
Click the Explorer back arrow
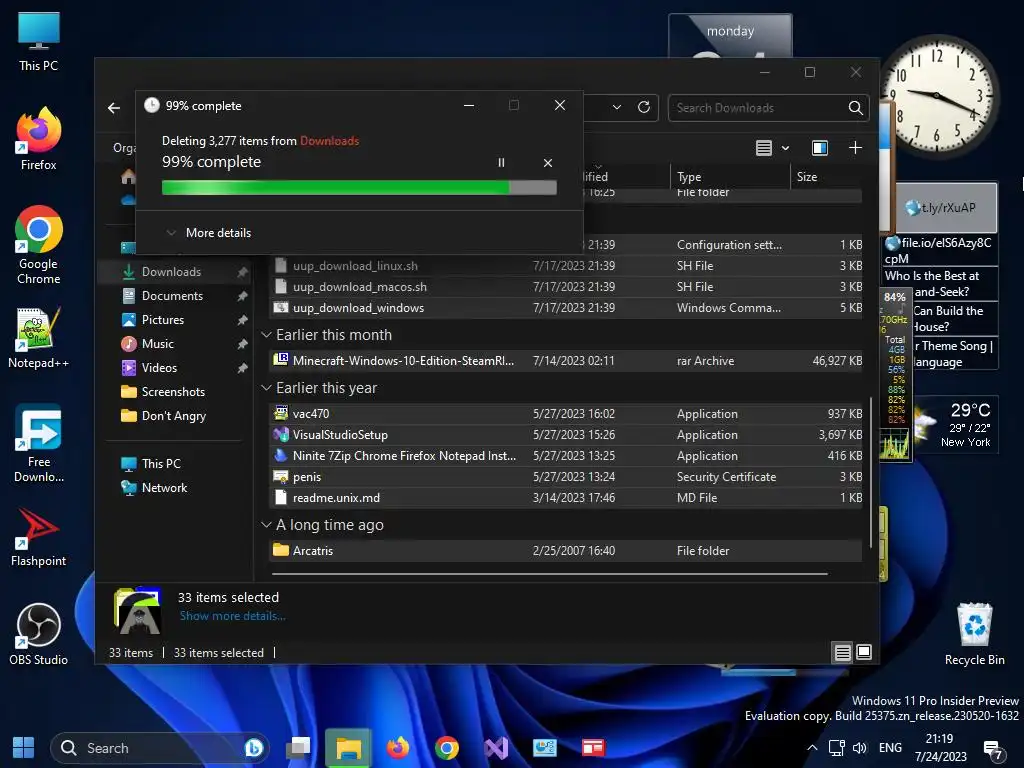click(x=114, y=108)
